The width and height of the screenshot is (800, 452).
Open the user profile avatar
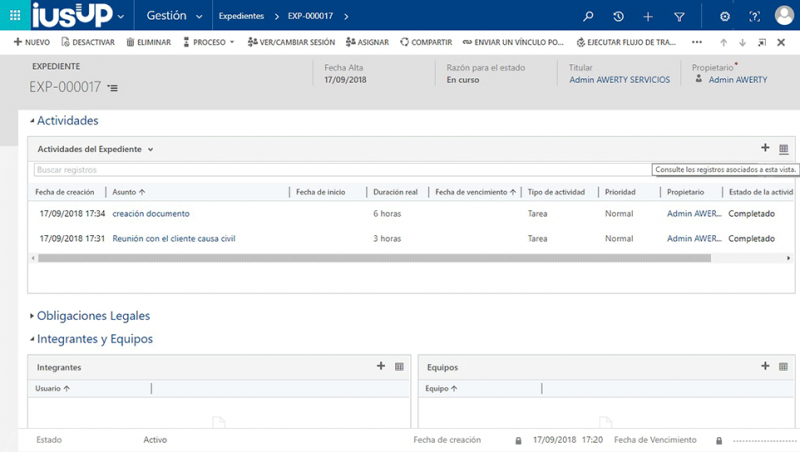784,15
